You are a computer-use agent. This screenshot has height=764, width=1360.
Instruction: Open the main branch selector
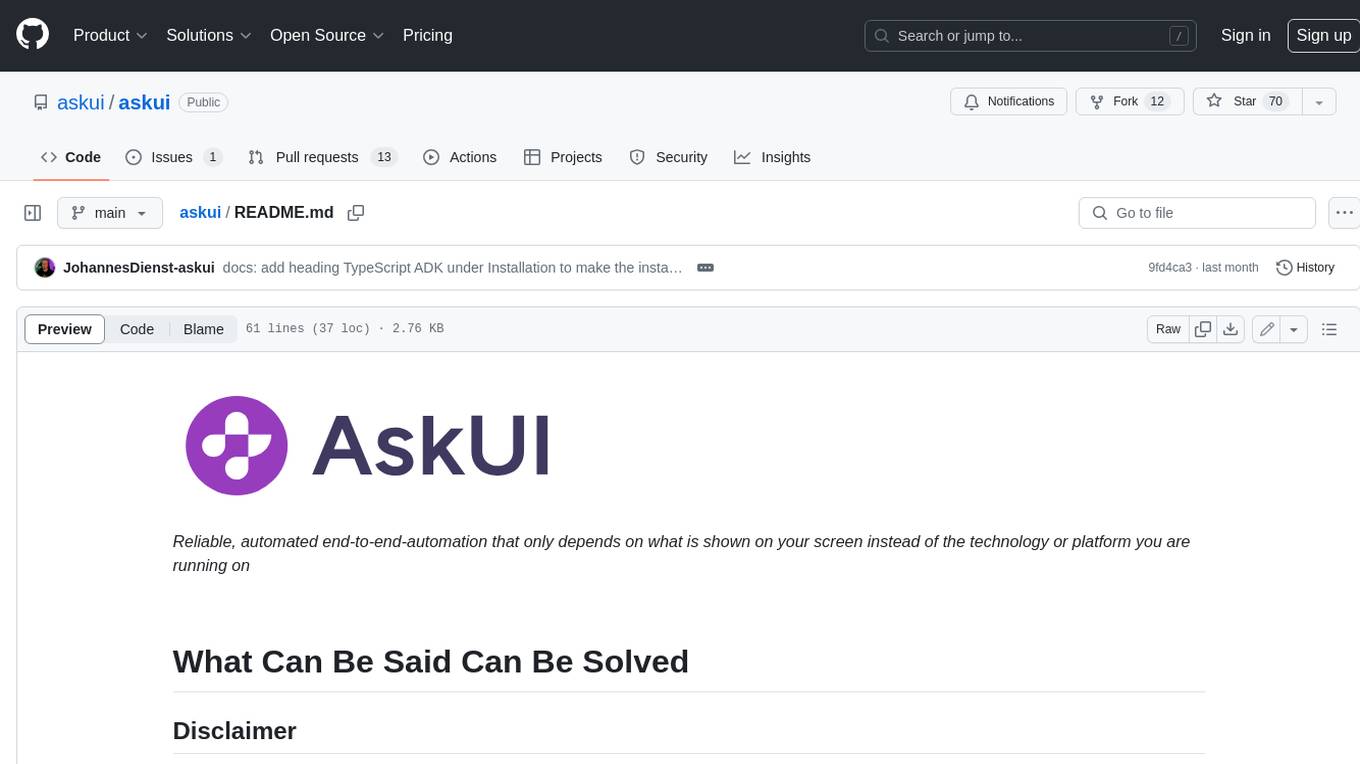pos(110,213)
